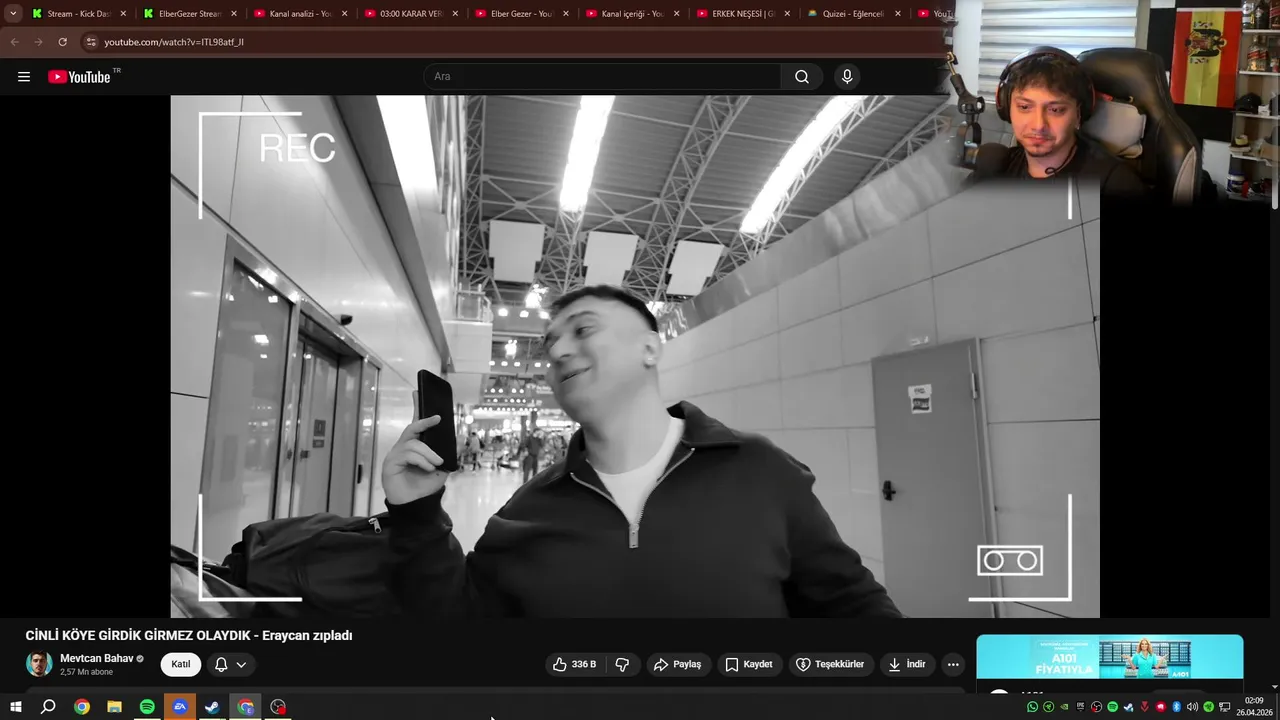Open the Mevtcan Bahav channel name link
The height and width of the screenshot is (720, 1280).
[97, 658]
